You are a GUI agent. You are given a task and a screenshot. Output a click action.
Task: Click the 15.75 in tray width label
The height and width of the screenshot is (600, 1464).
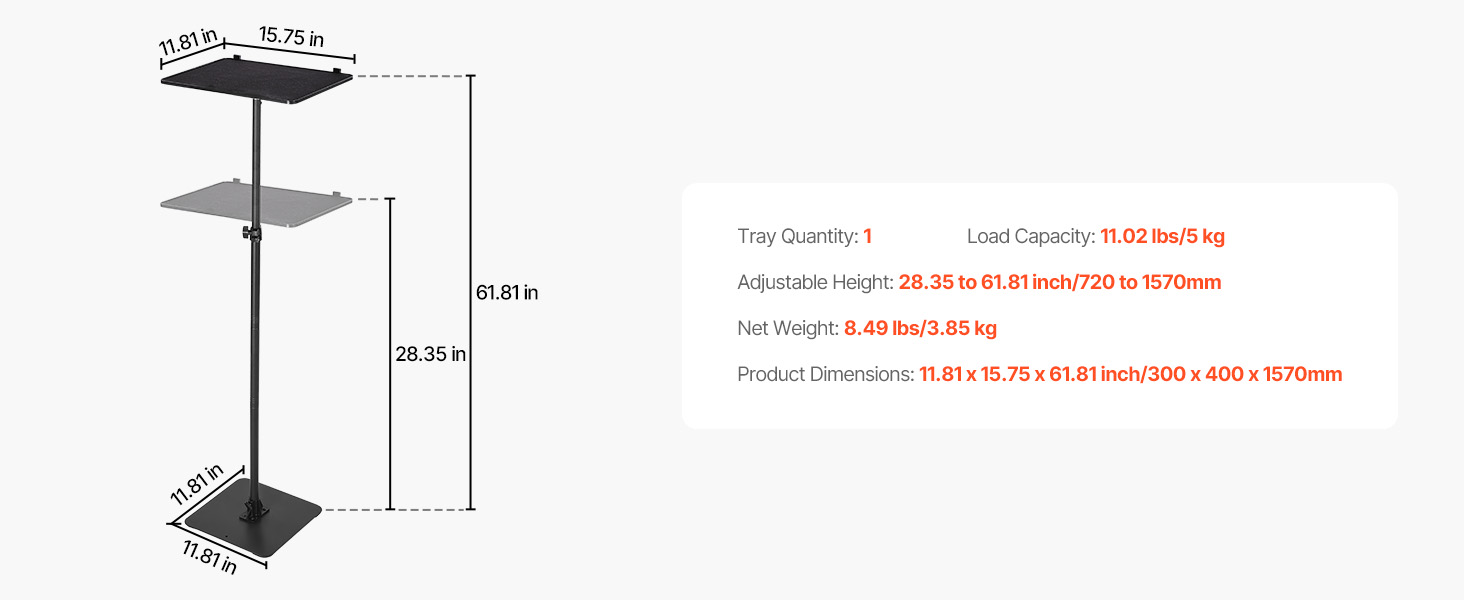pos(291,38)
